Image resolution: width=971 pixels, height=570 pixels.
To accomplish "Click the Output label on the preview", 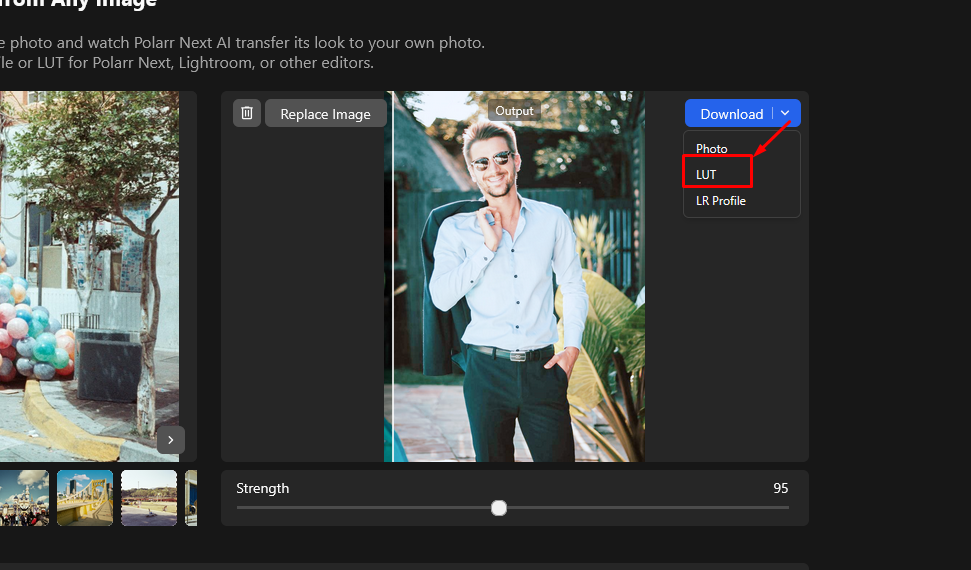I will click(515, 111).
